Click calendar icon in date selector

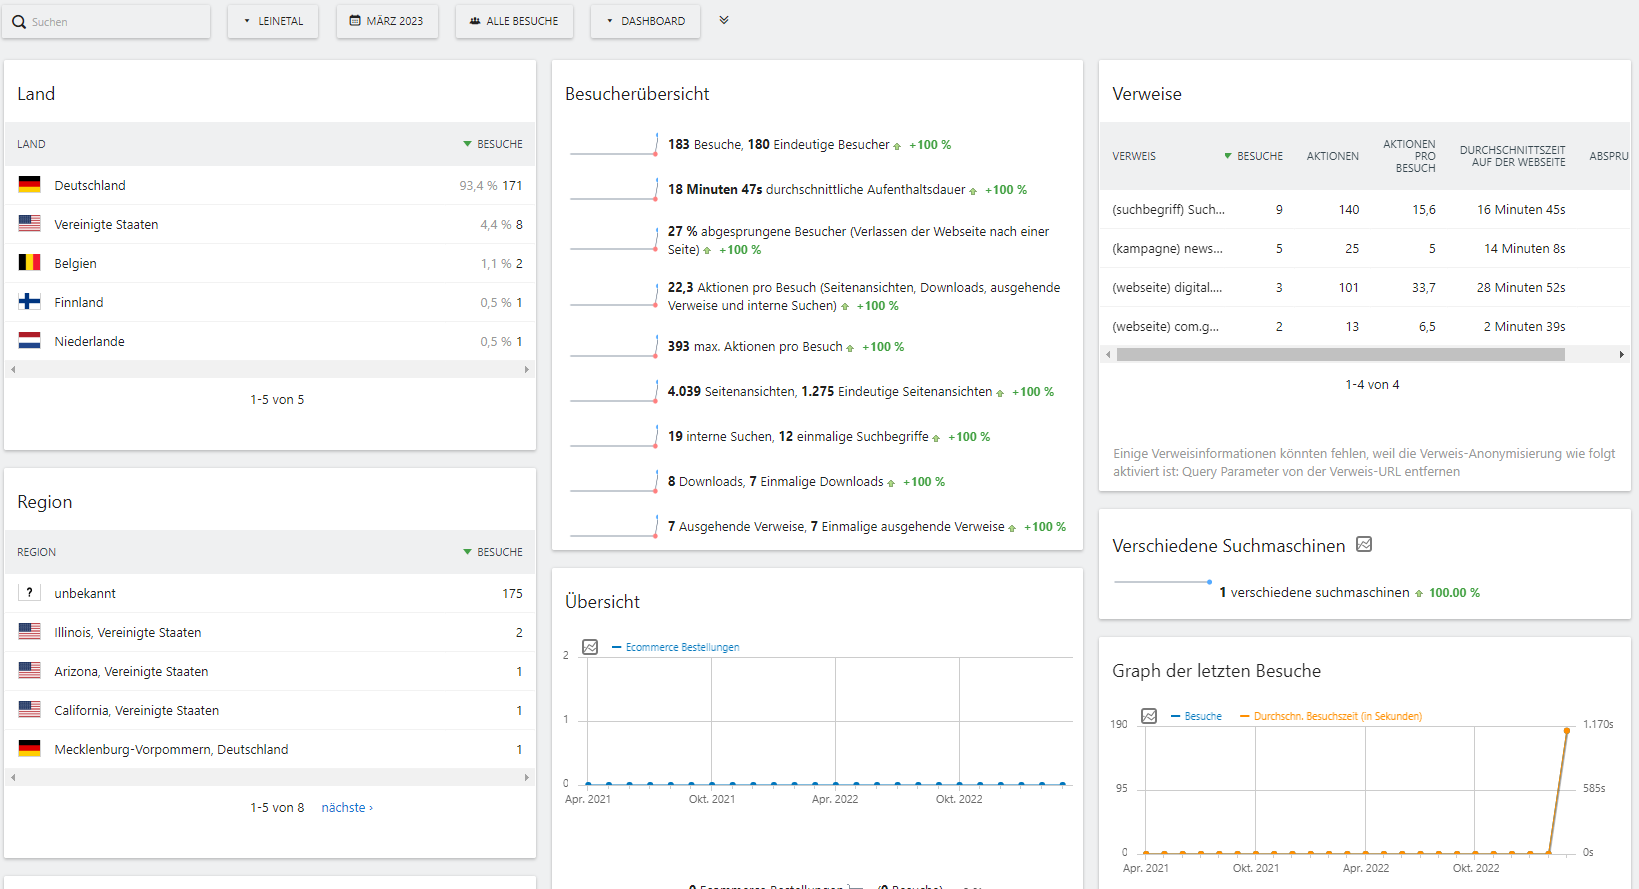click(x=355, y=20)
